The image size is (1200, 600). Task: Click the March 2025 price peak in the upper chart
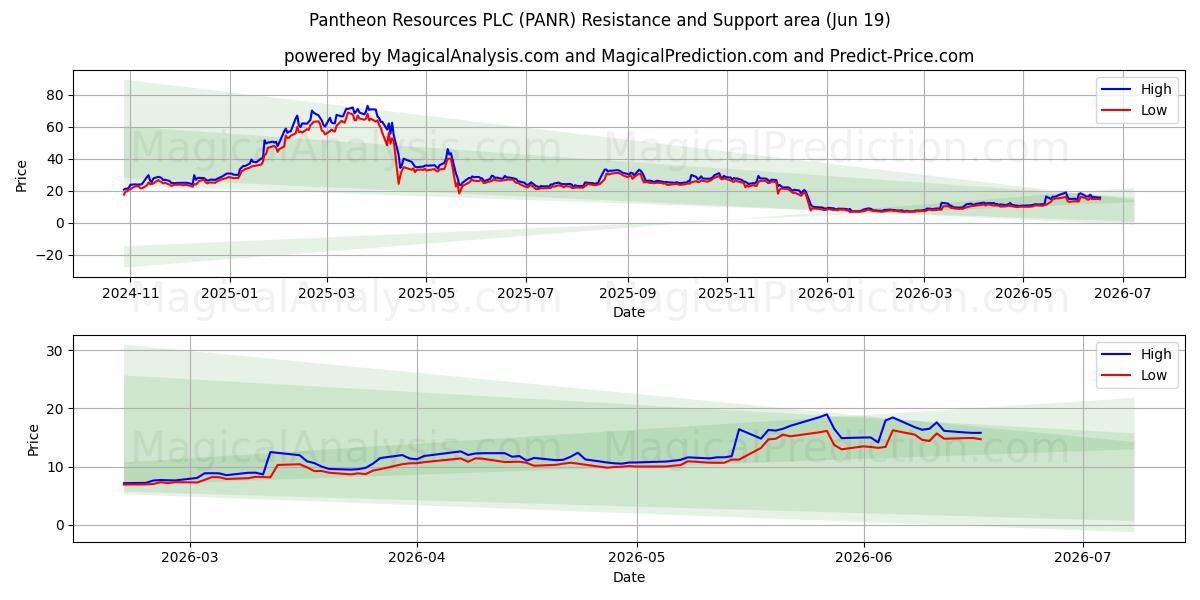367,106
